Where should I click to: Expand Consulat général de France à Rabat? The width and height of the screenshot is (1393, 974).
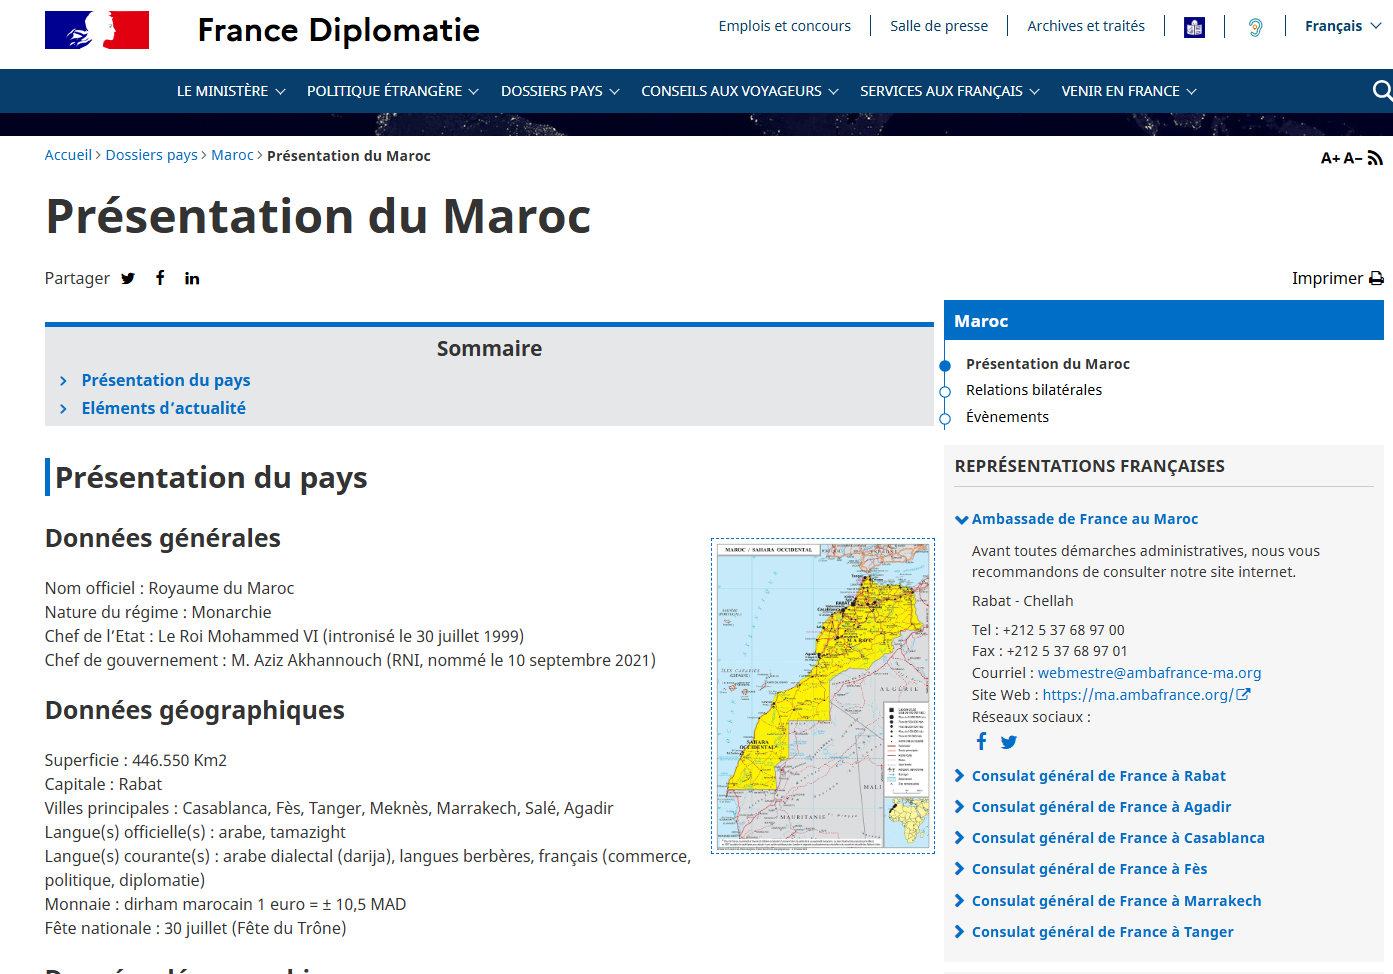click(x=1098, y=776)
